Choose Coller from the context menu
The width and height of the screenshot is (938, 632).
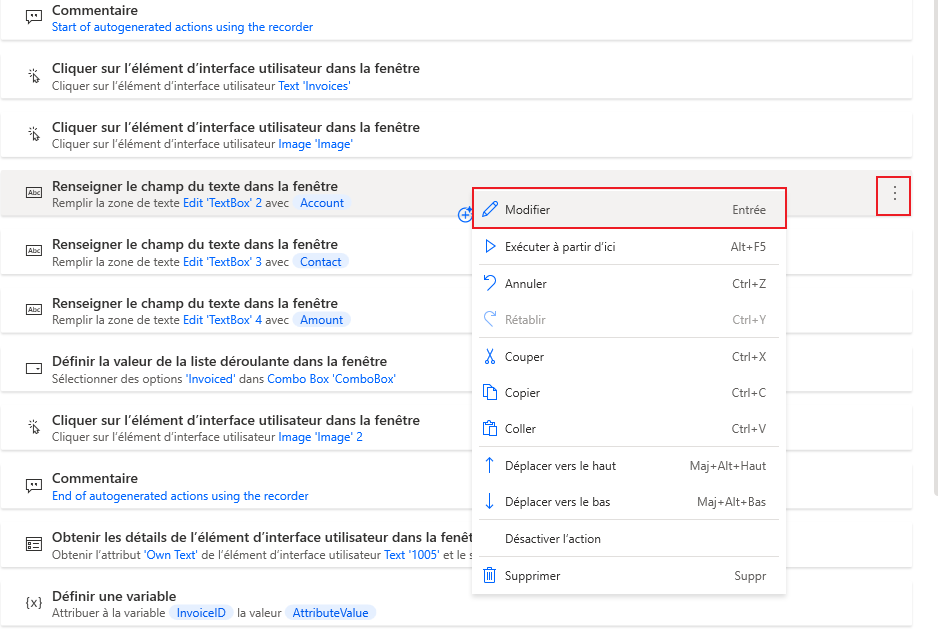(629, 429)
